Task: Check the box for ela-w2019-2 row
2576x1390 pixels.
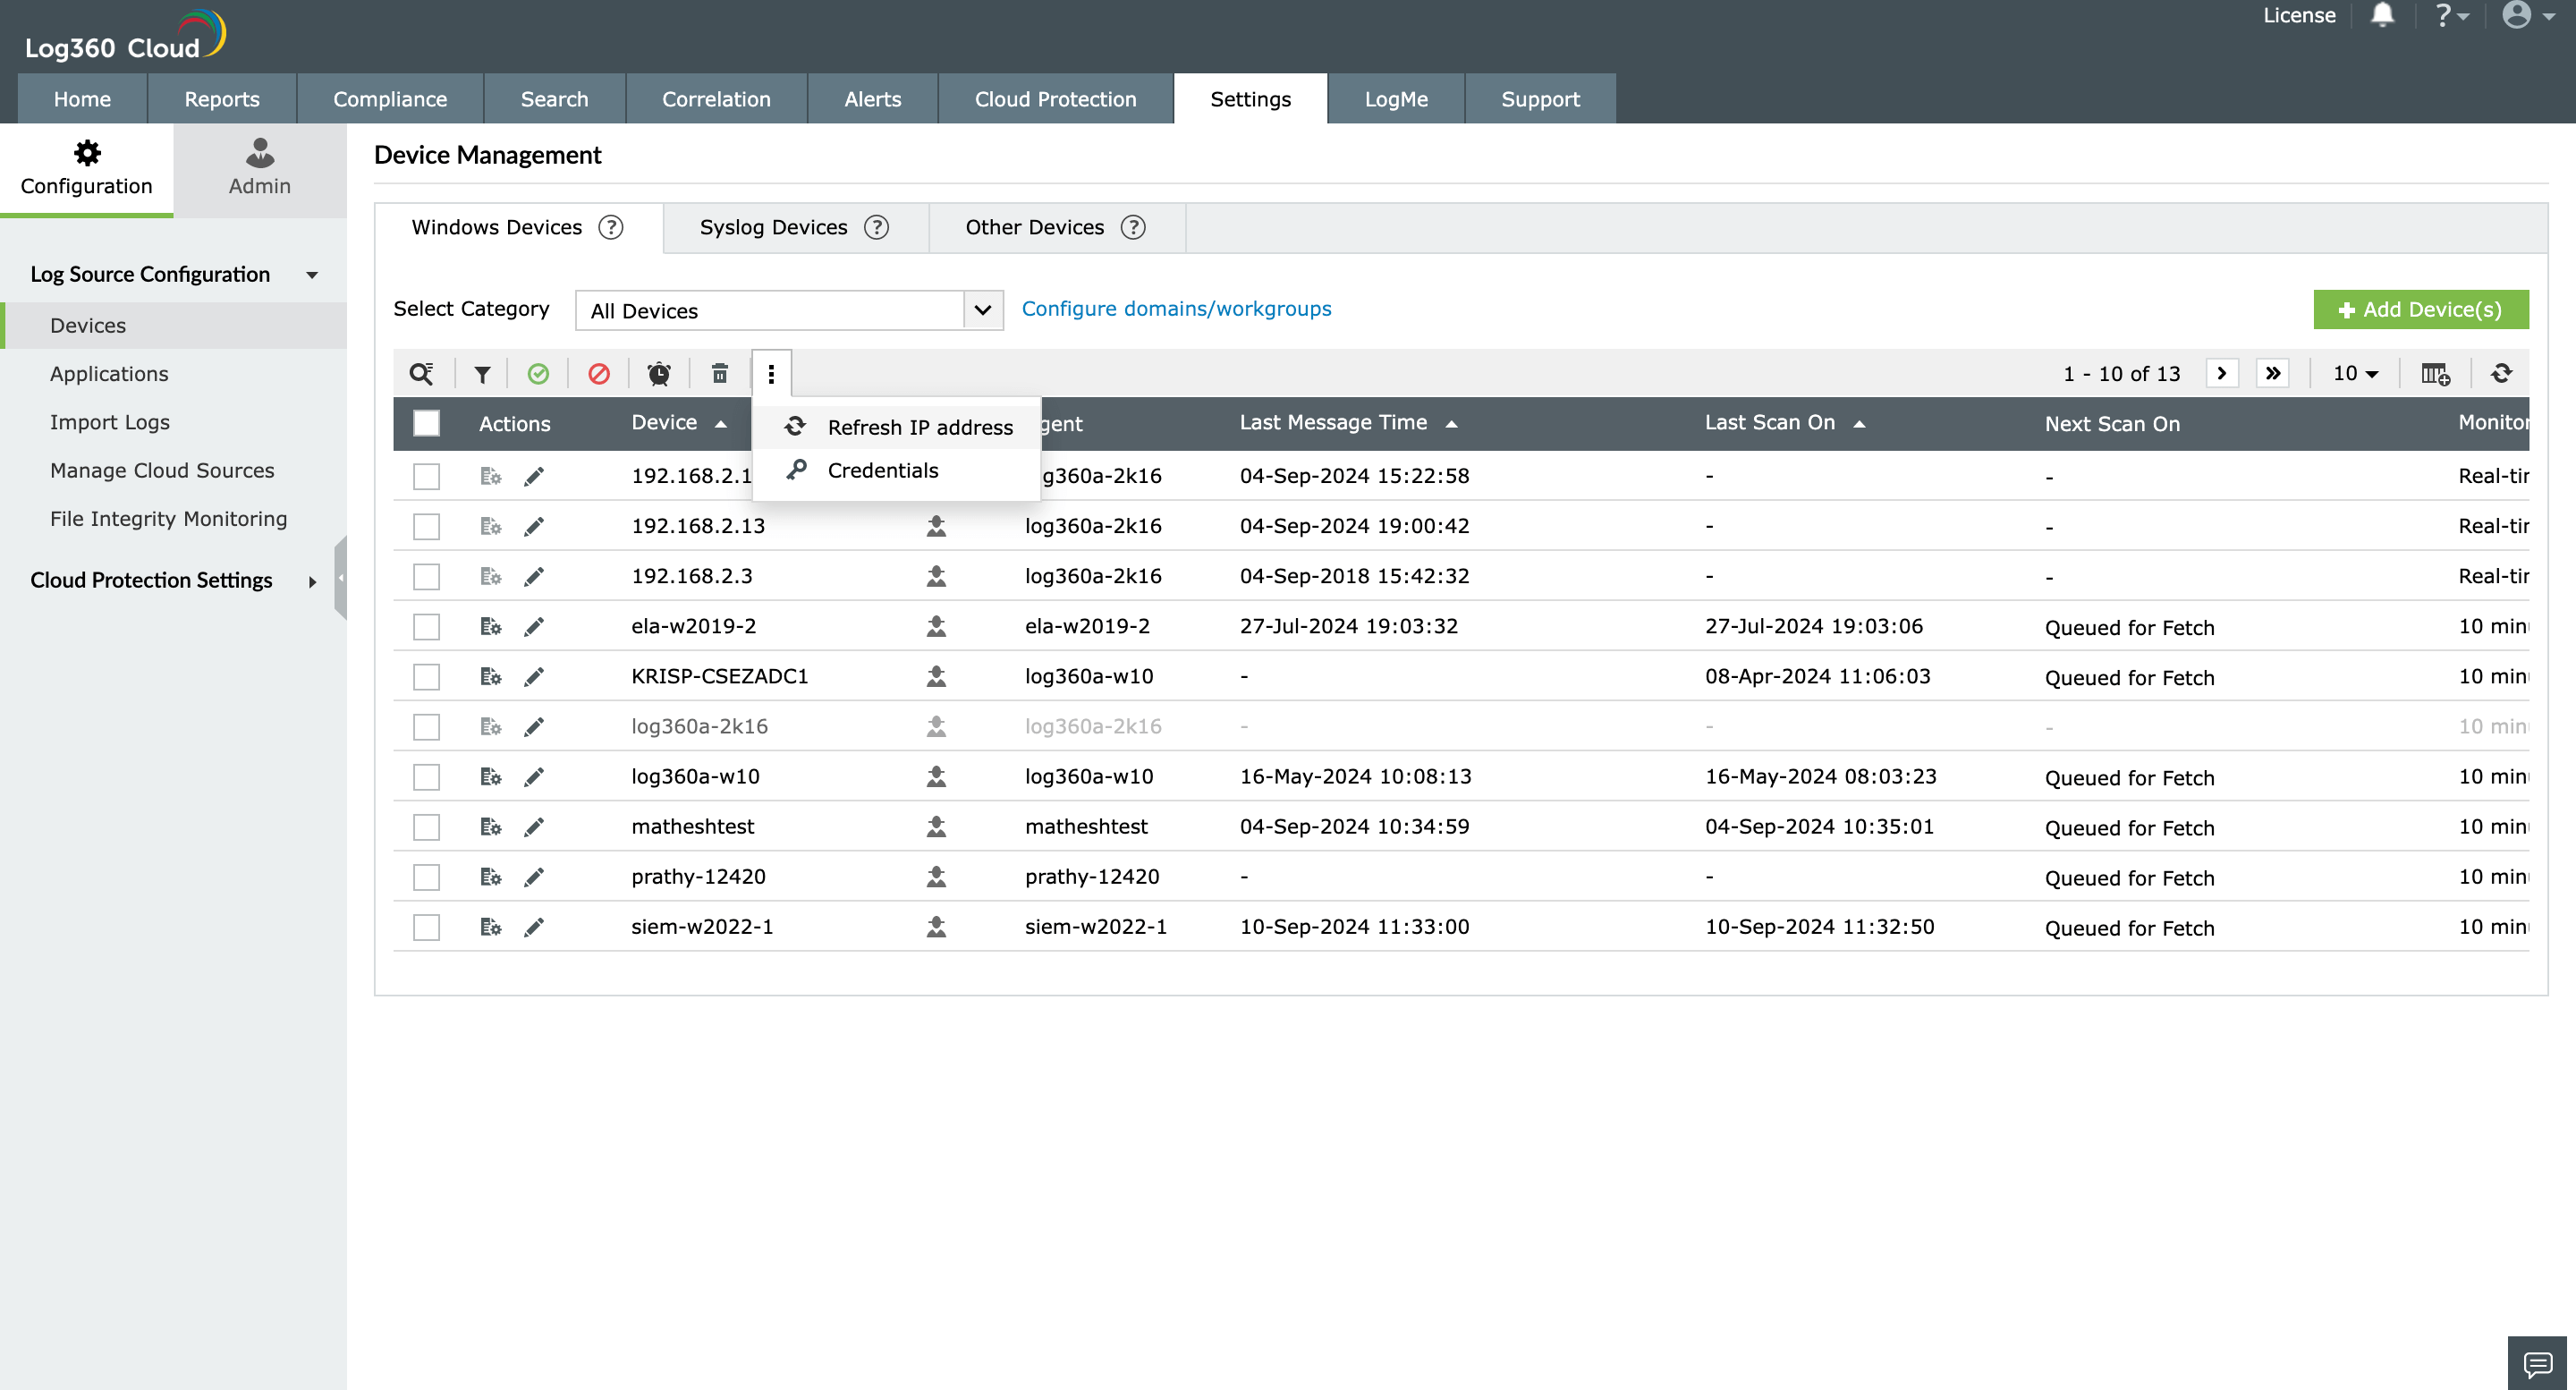Action: pos(427,627)
